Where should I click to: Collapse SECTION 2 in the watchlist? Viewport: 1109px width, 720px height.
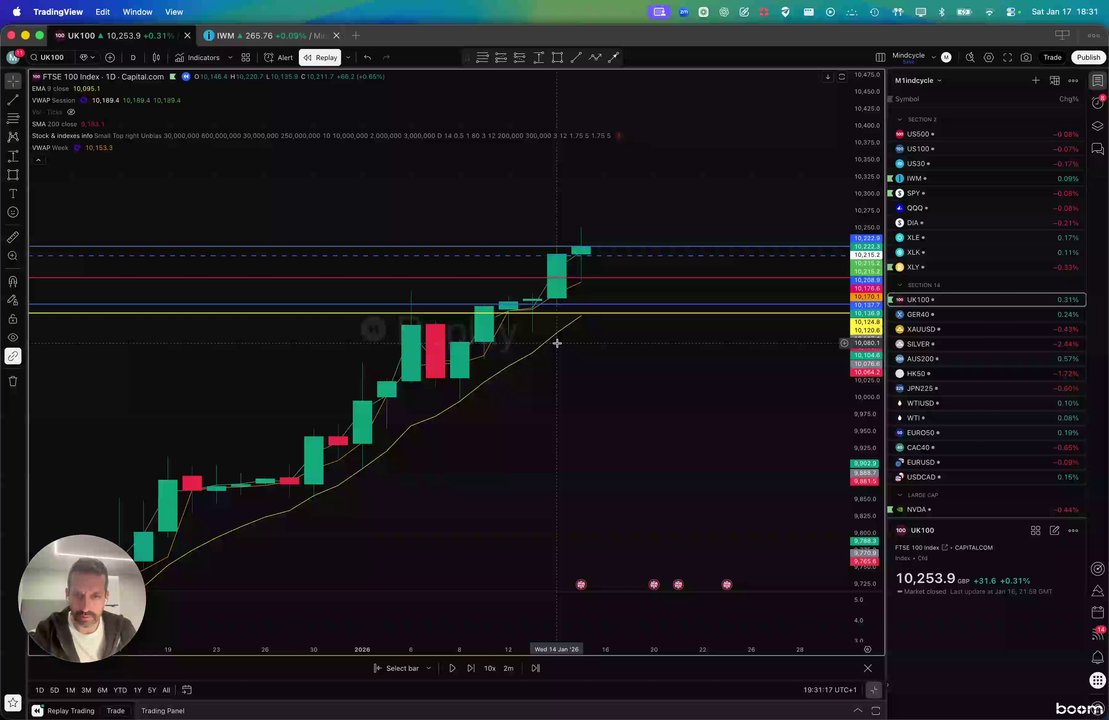[900, 120]
